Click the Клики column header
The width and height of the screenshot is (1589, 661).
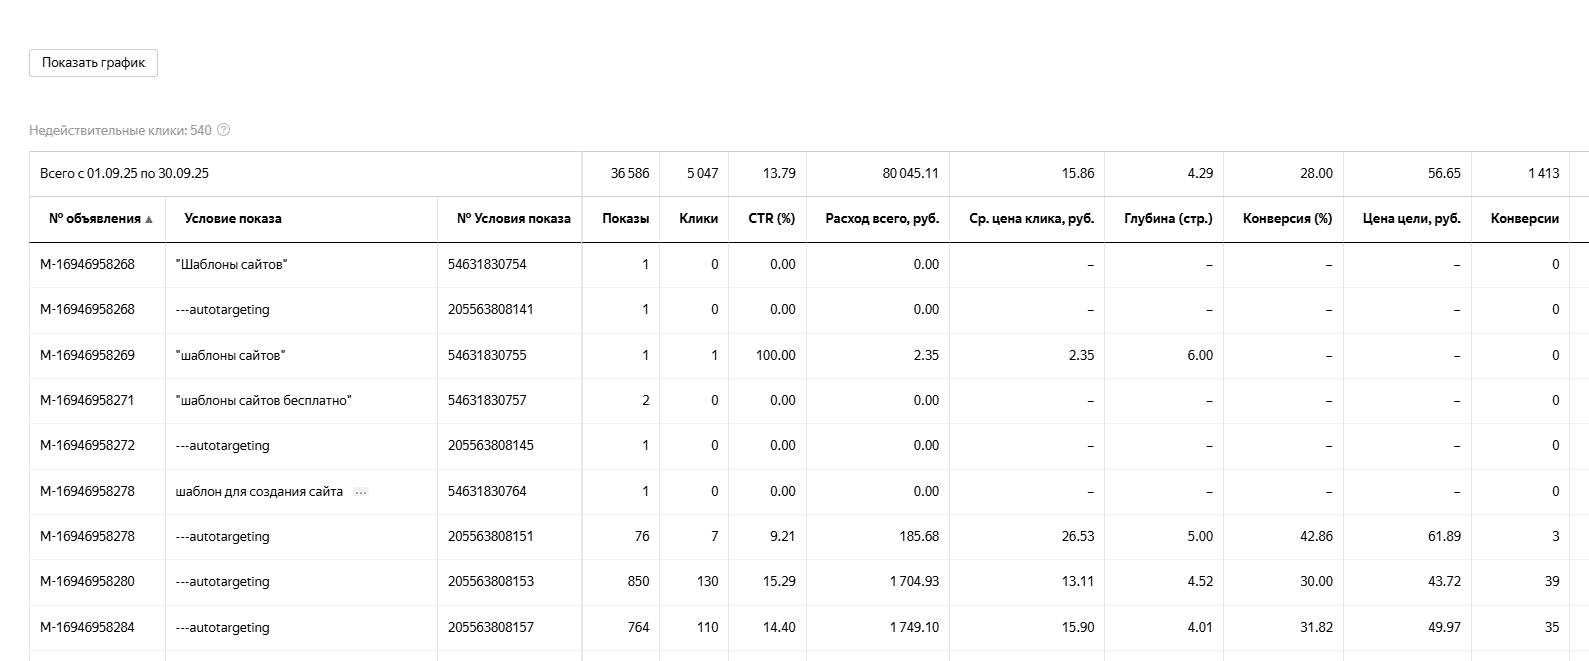click(x=698, y=219)
